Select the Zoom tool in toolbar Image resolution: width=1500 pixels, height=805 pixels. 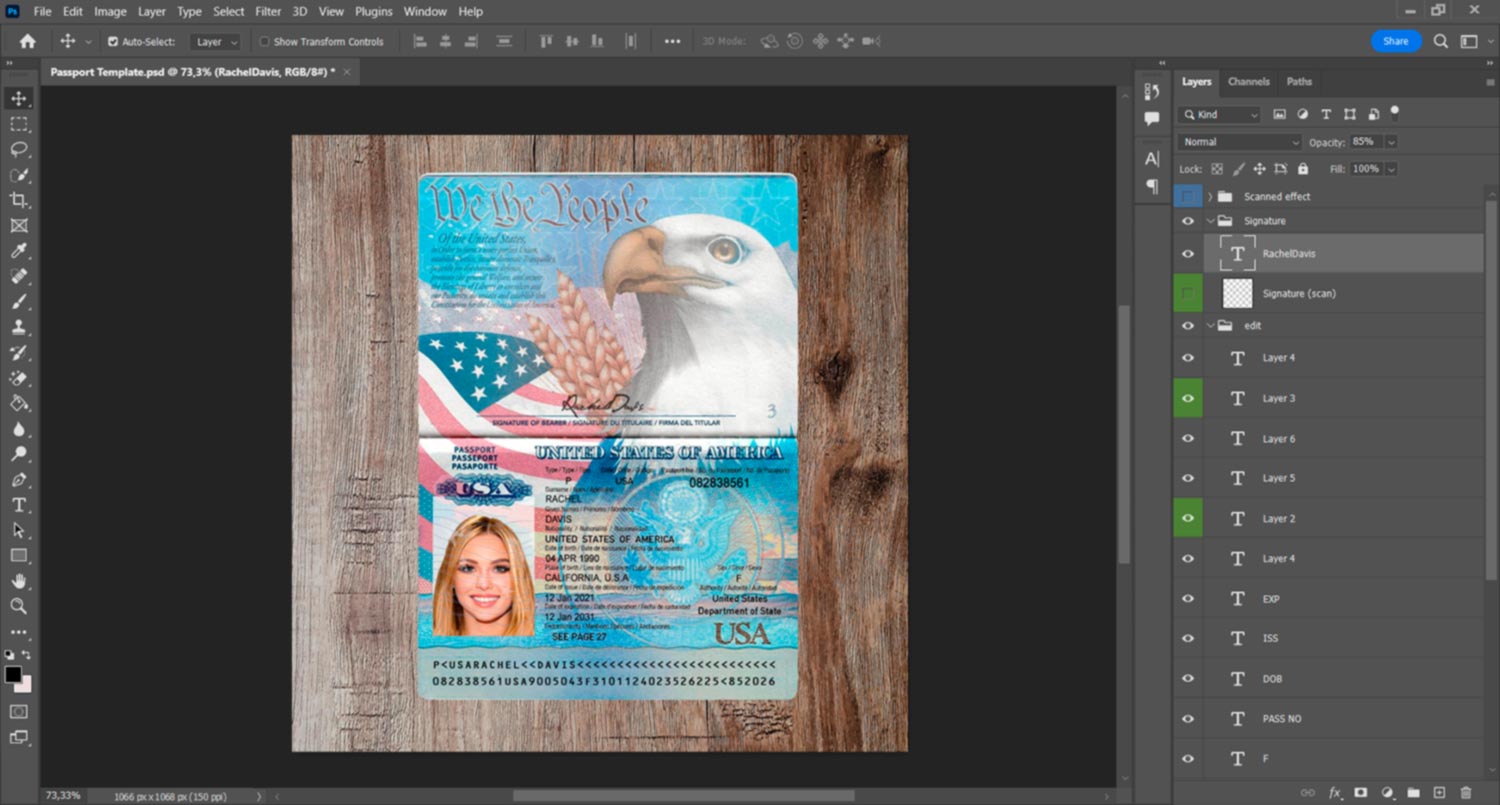(x=18, y=606)
